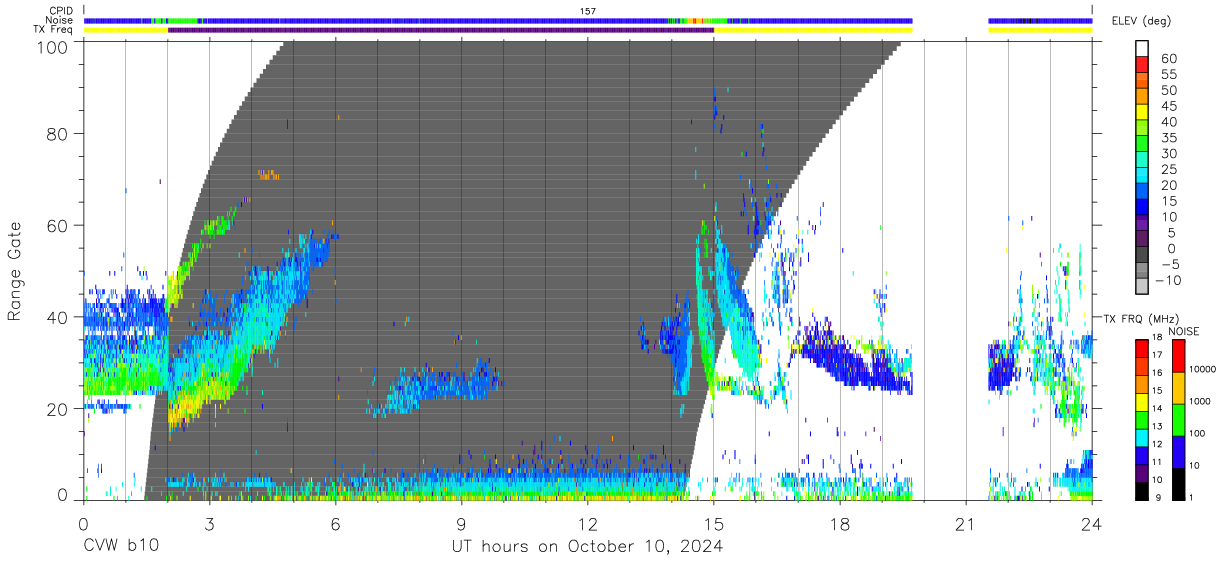Viewport: 1228px width, 567px height.
Task: Click the 3 tick on UT hours axis
Action: pyautogui.click(x=209, y=523)
